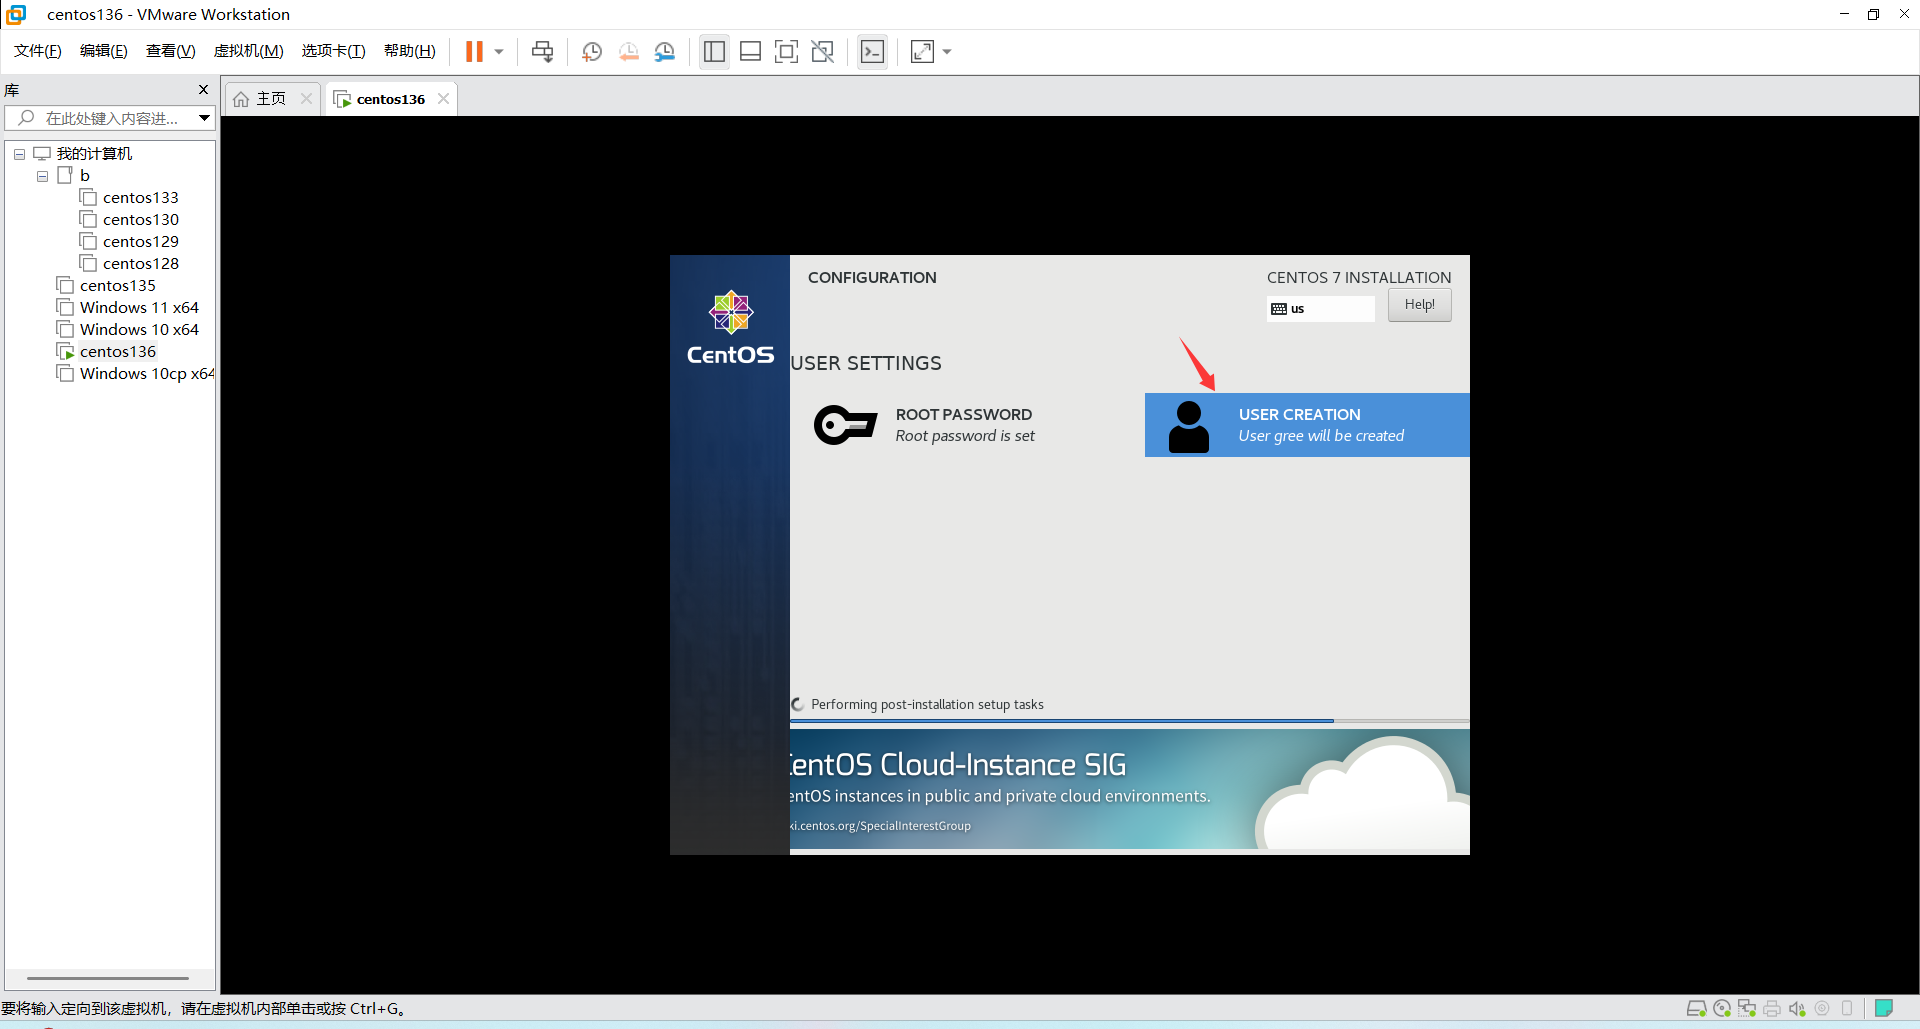The height and width of the screenshot is (1029, 1920).
Task: Toggle the thumbnail bar view
Action: click(750, 51)
